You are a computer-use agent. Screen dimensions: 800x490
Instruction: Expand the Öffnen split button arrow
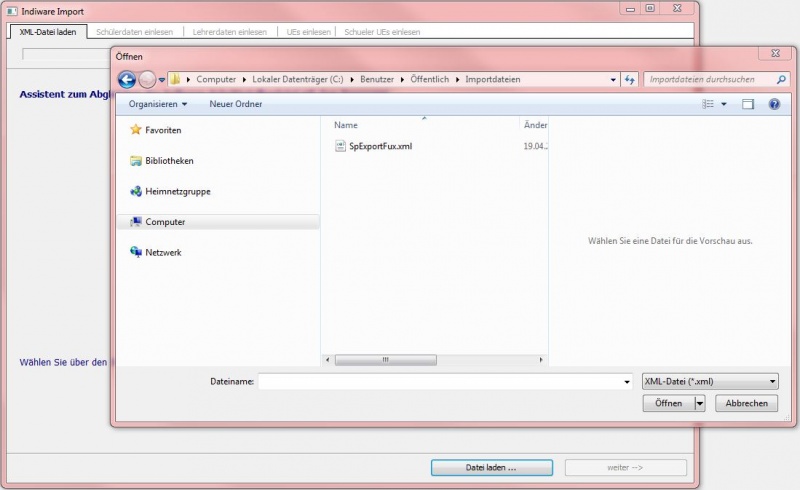pyautogui.click(x=700, y=403)
